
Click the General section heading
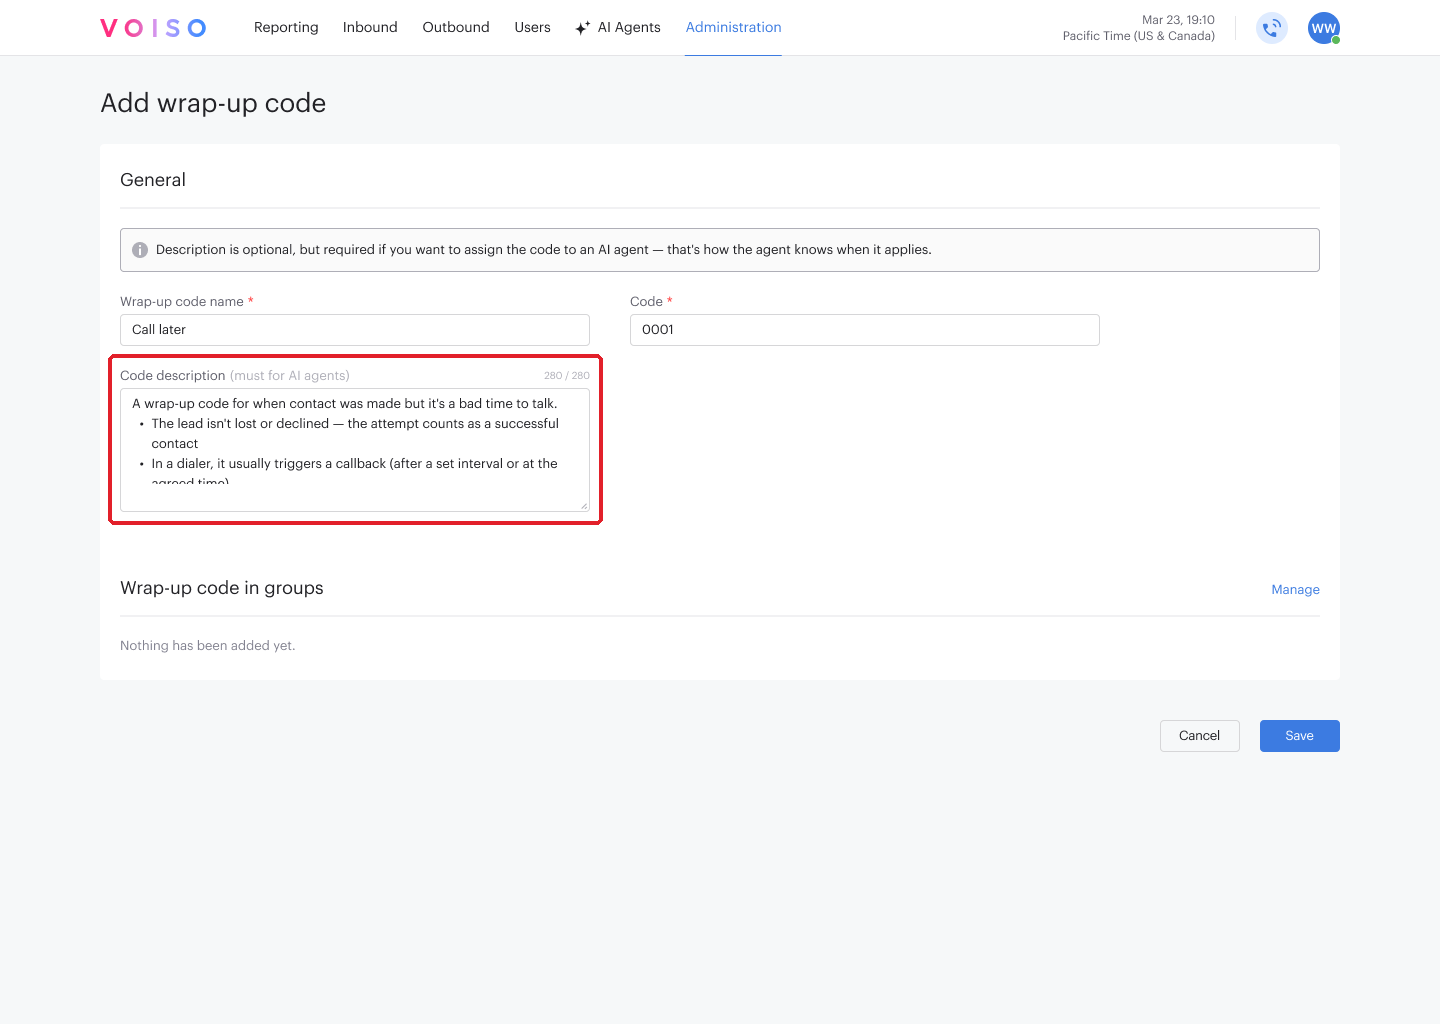(x=153, y=180)
